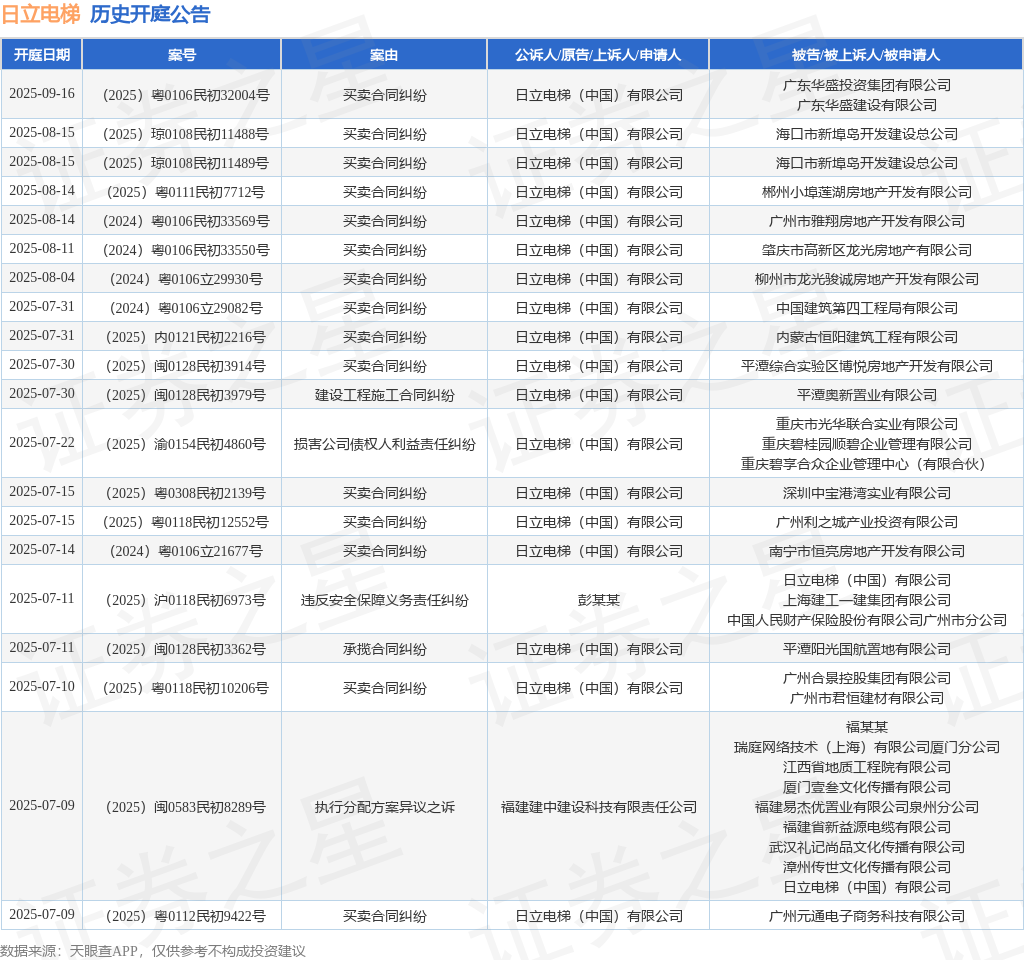Click defendant 南宁市恒亮房地产开发有限公司

(x=867, y=551)
